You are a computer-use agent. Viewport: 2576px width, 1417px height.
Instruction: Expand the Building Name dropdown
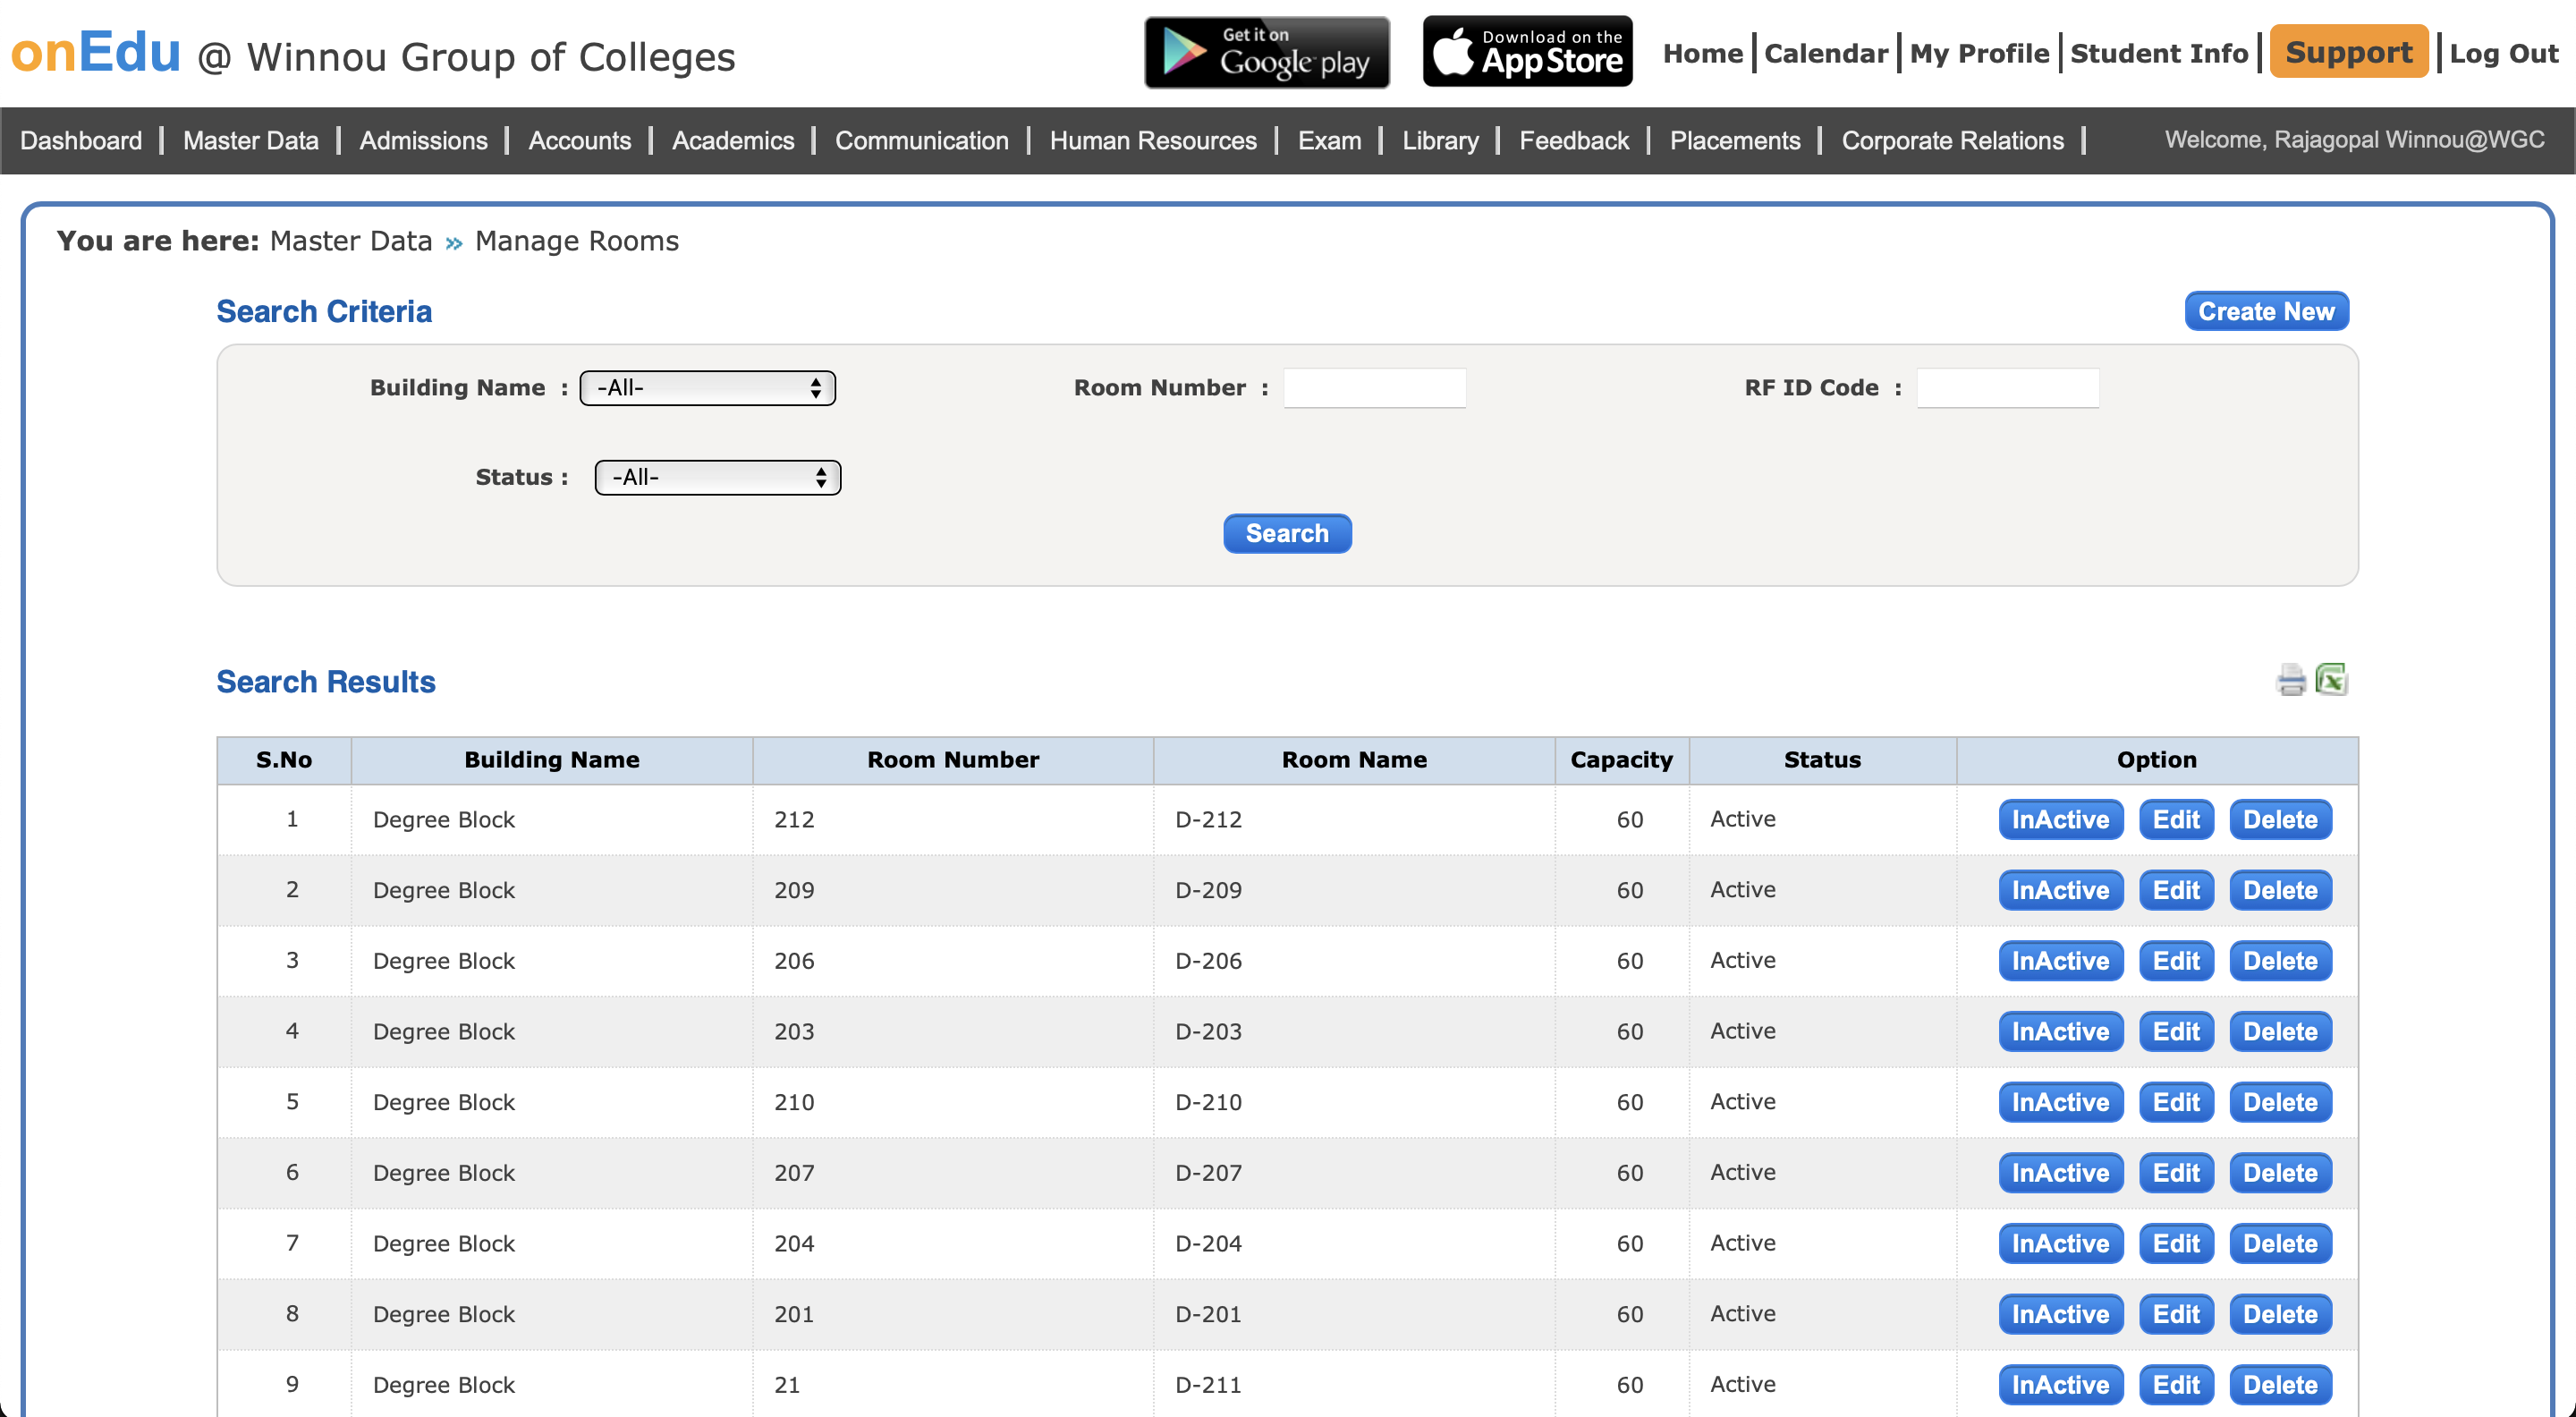[707, 388]
